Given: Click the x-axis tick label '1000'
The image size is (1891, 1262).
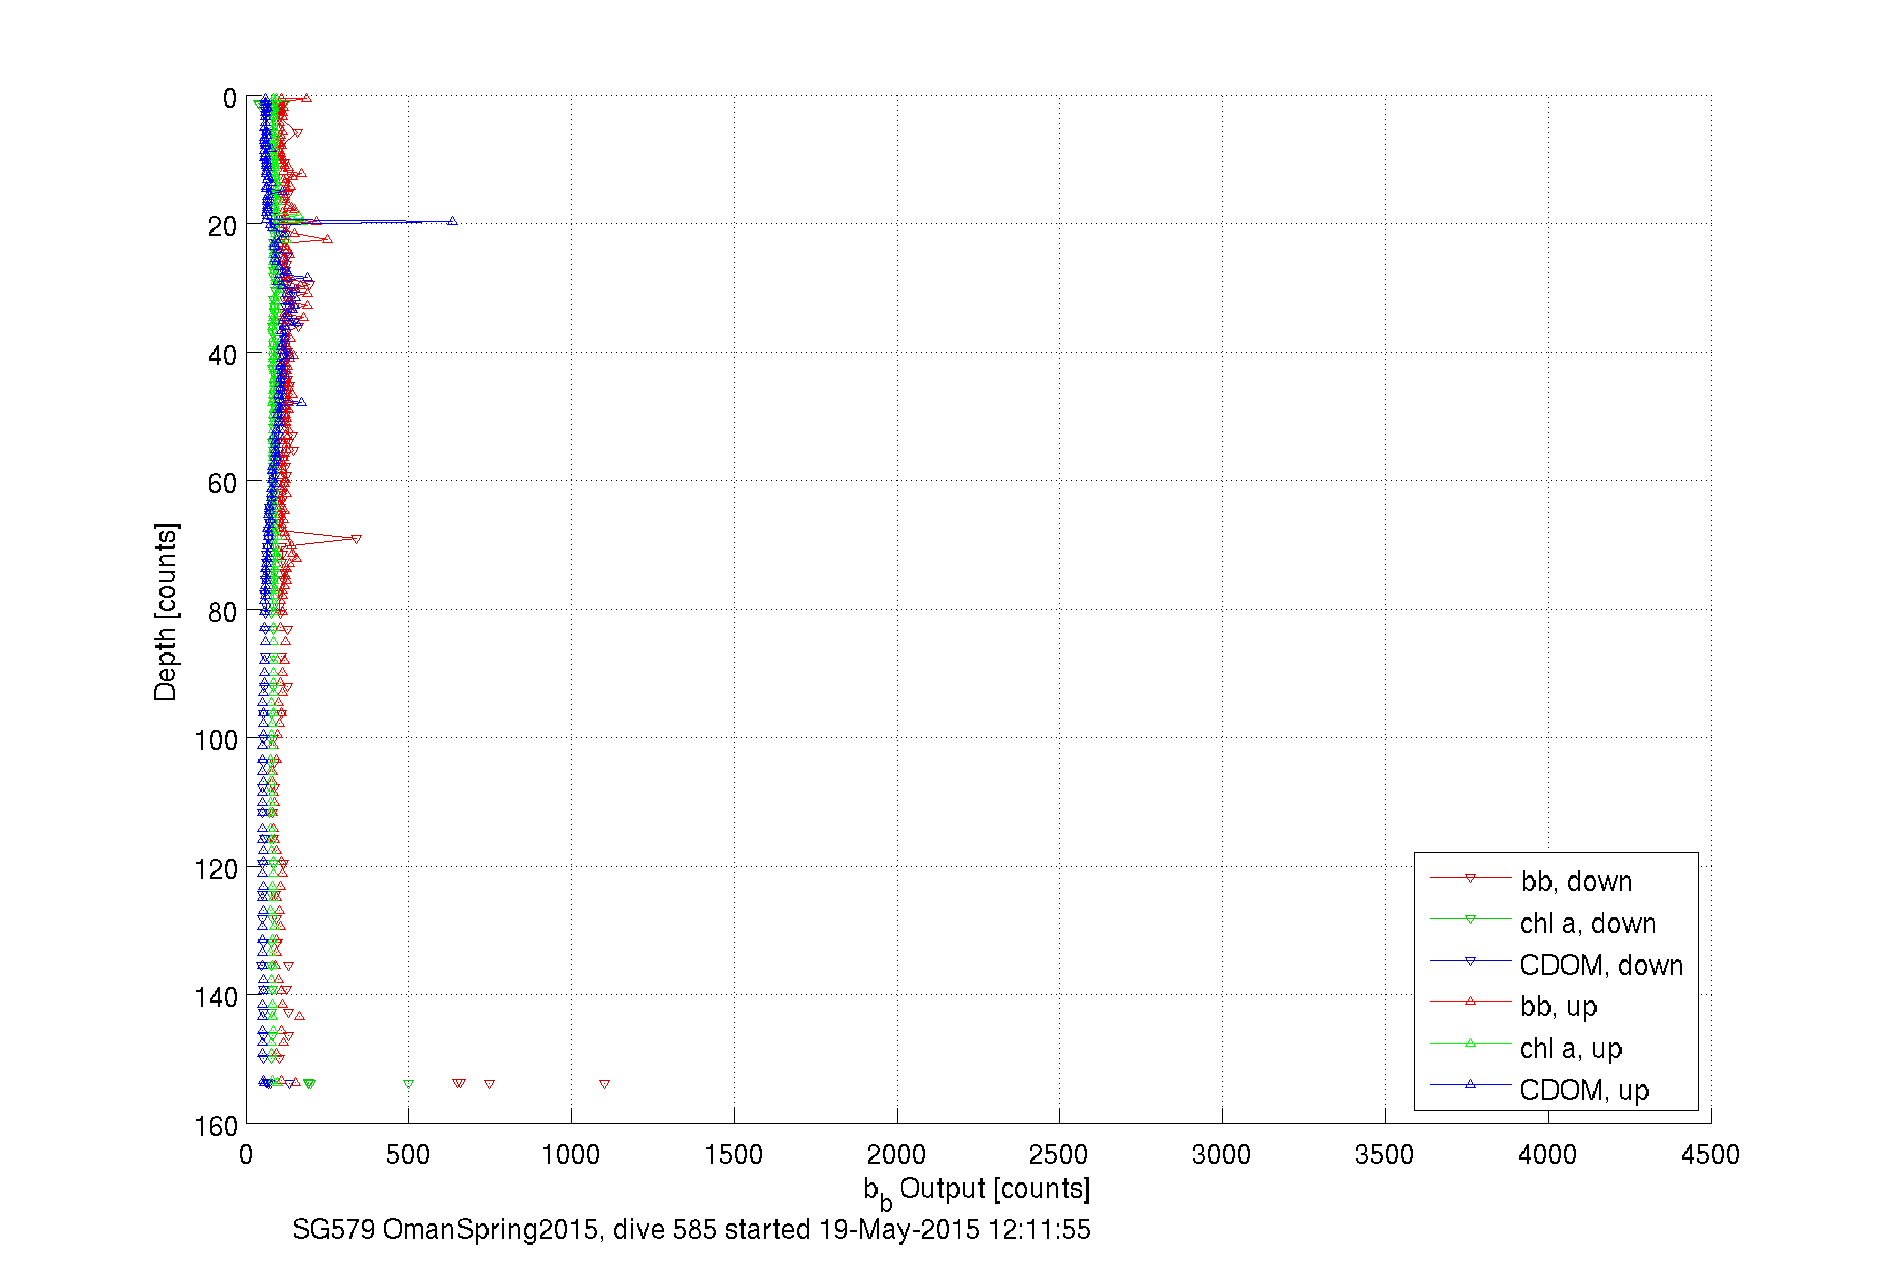Looking at the screenshot, I should (x=571, y=1155).
